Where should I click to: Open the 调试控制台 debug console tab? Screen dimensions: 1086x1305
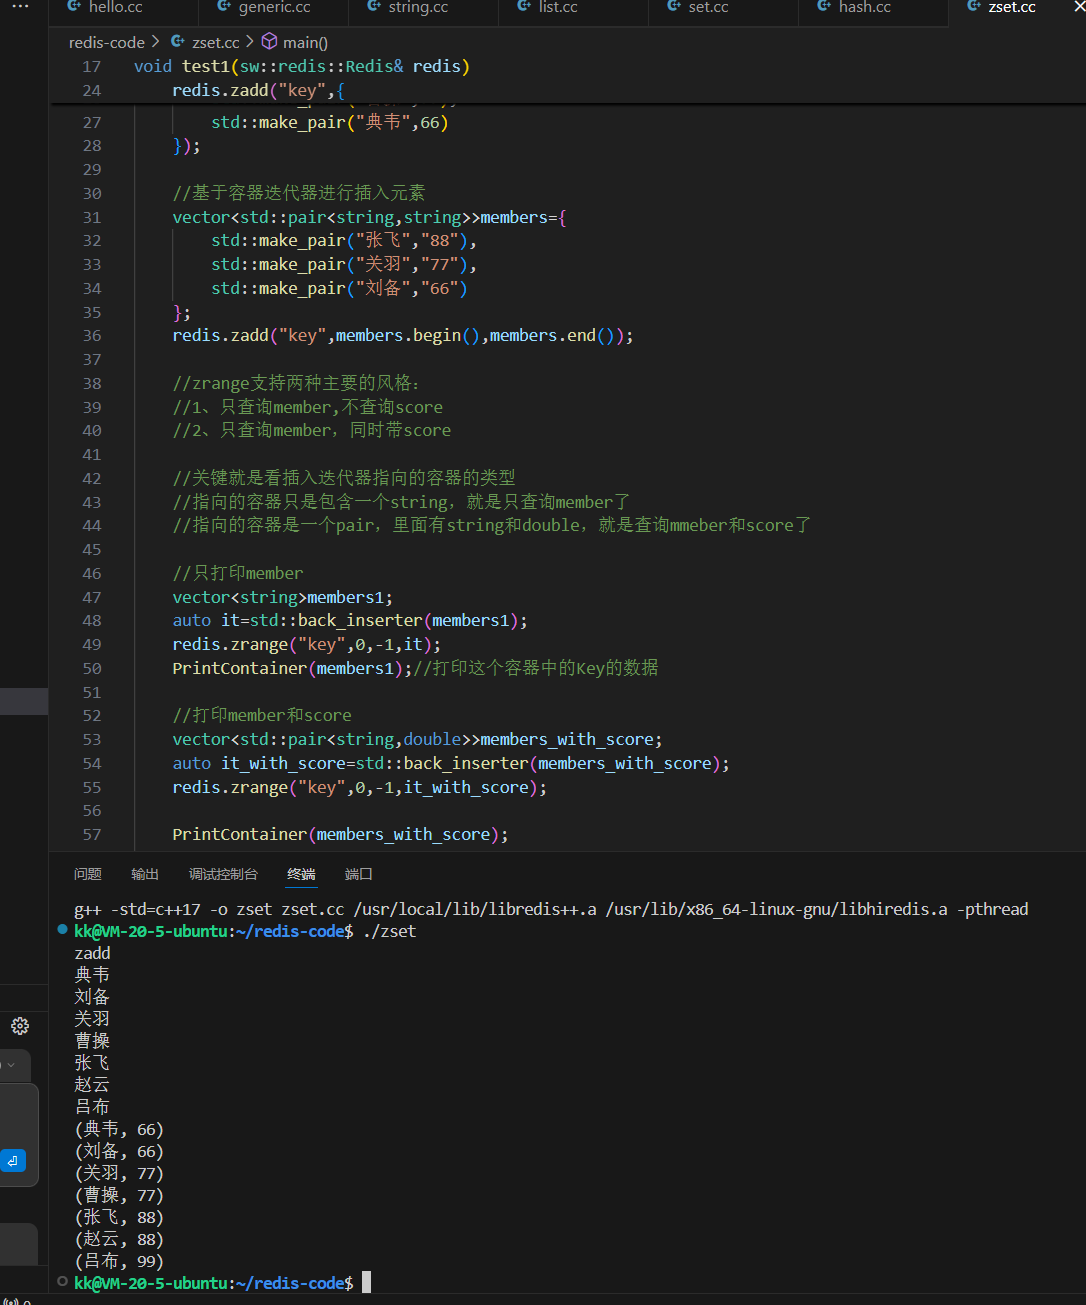pos(223,874)
